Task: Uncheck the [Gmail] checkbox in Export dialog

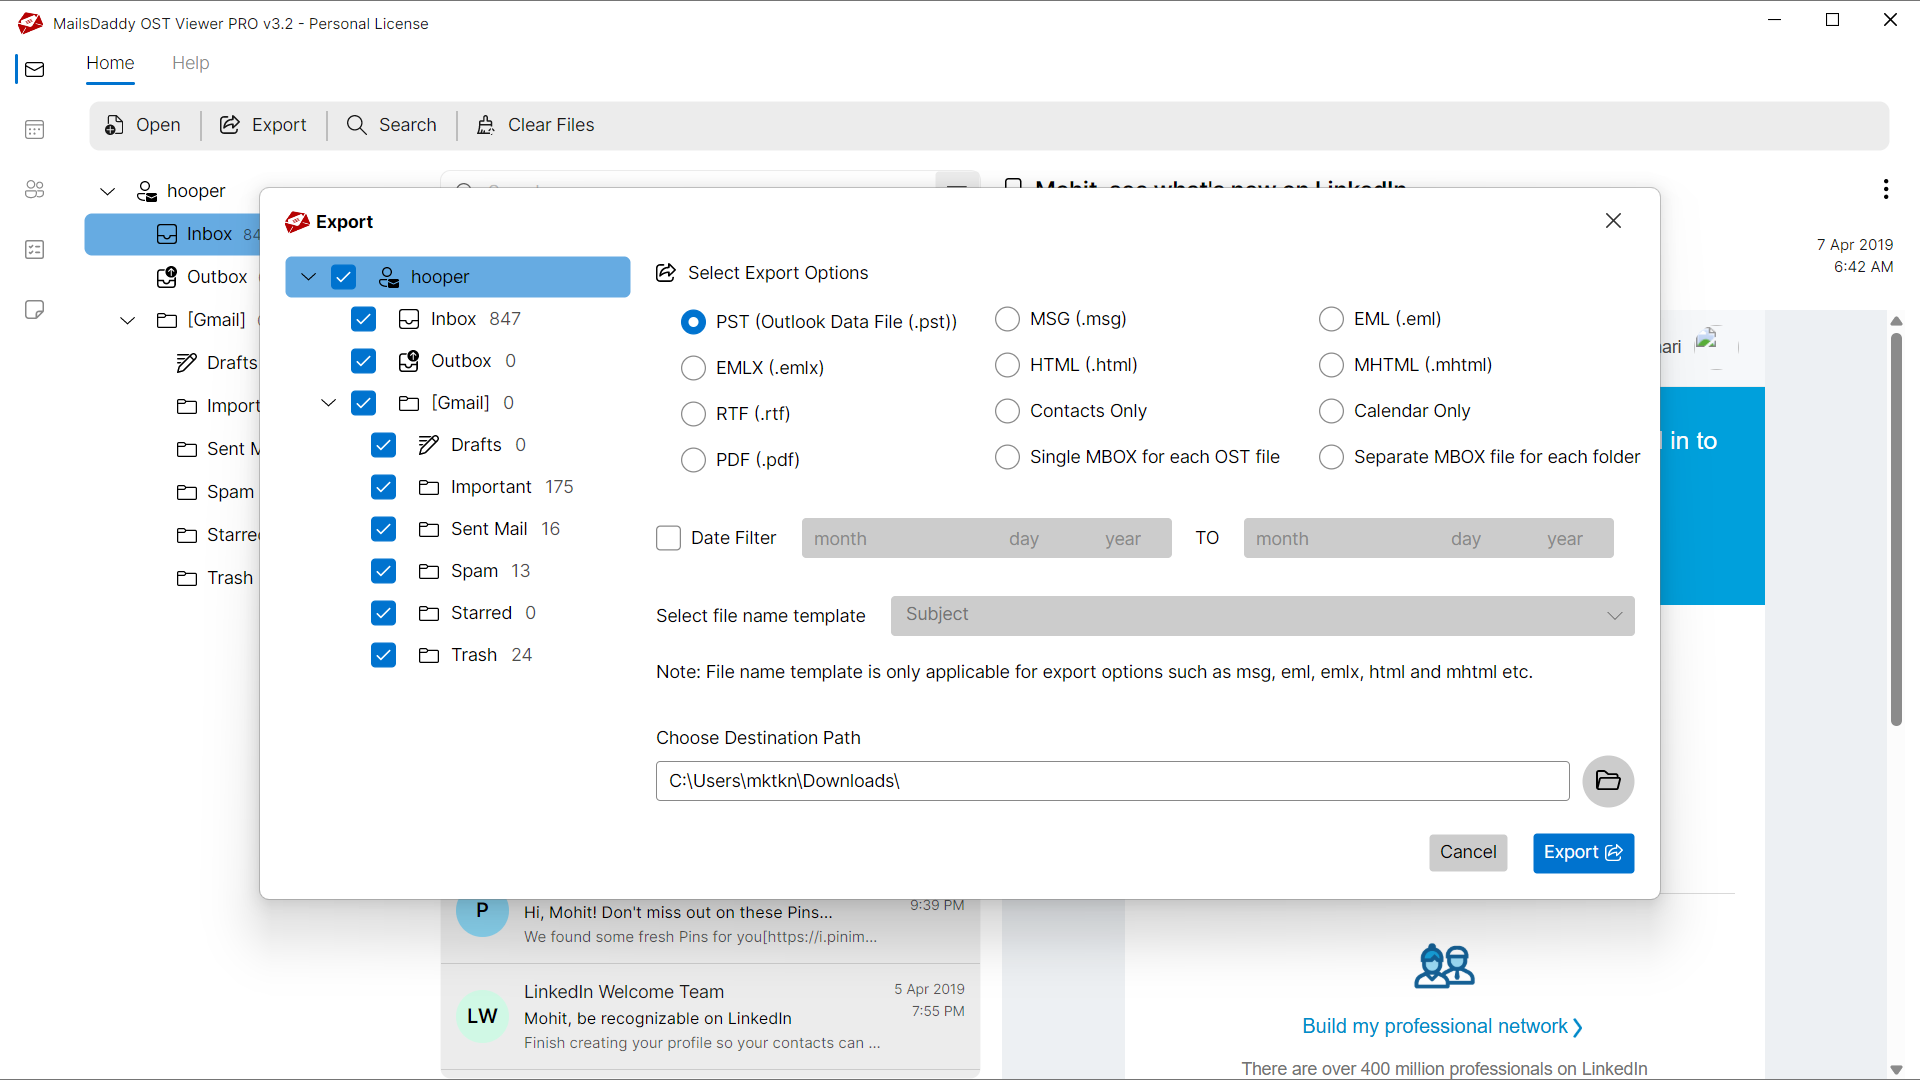Action: click(x=363, y=403)
